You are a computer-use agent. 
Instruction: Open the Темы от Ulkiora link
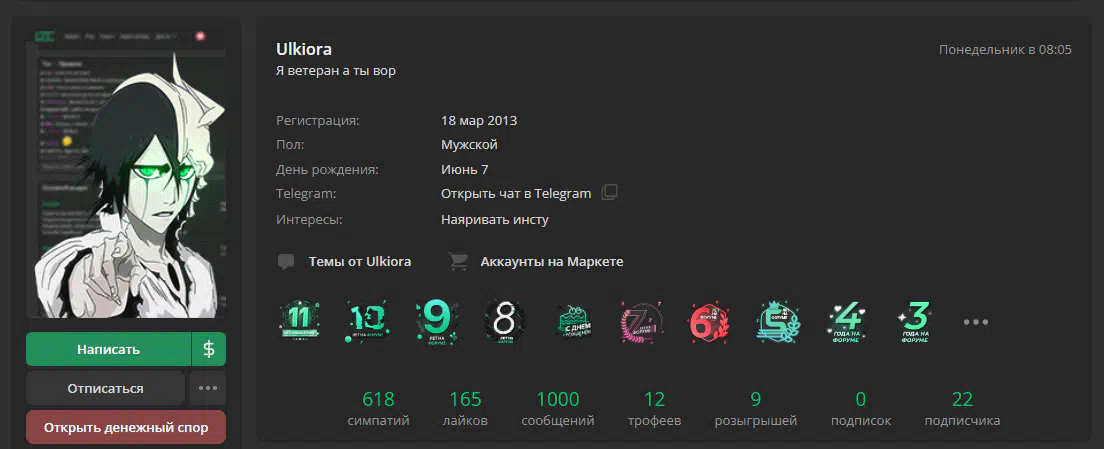point(360,262)
